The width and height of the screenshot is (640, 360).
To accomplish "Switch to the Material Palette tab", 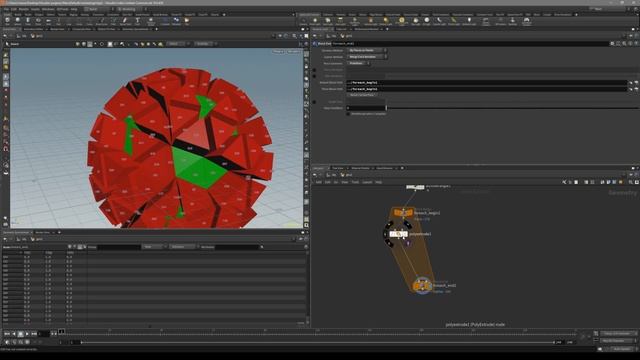I will (x=360, y=168).
